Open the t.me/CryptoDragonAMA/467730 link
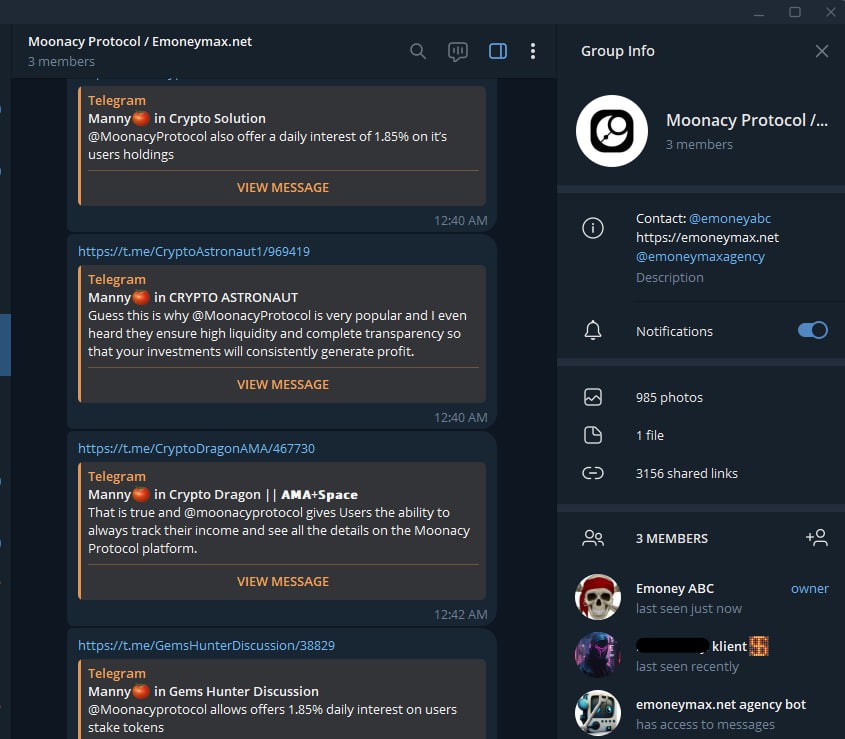This screenshot has width=845, height=739. tap(196, 448)
